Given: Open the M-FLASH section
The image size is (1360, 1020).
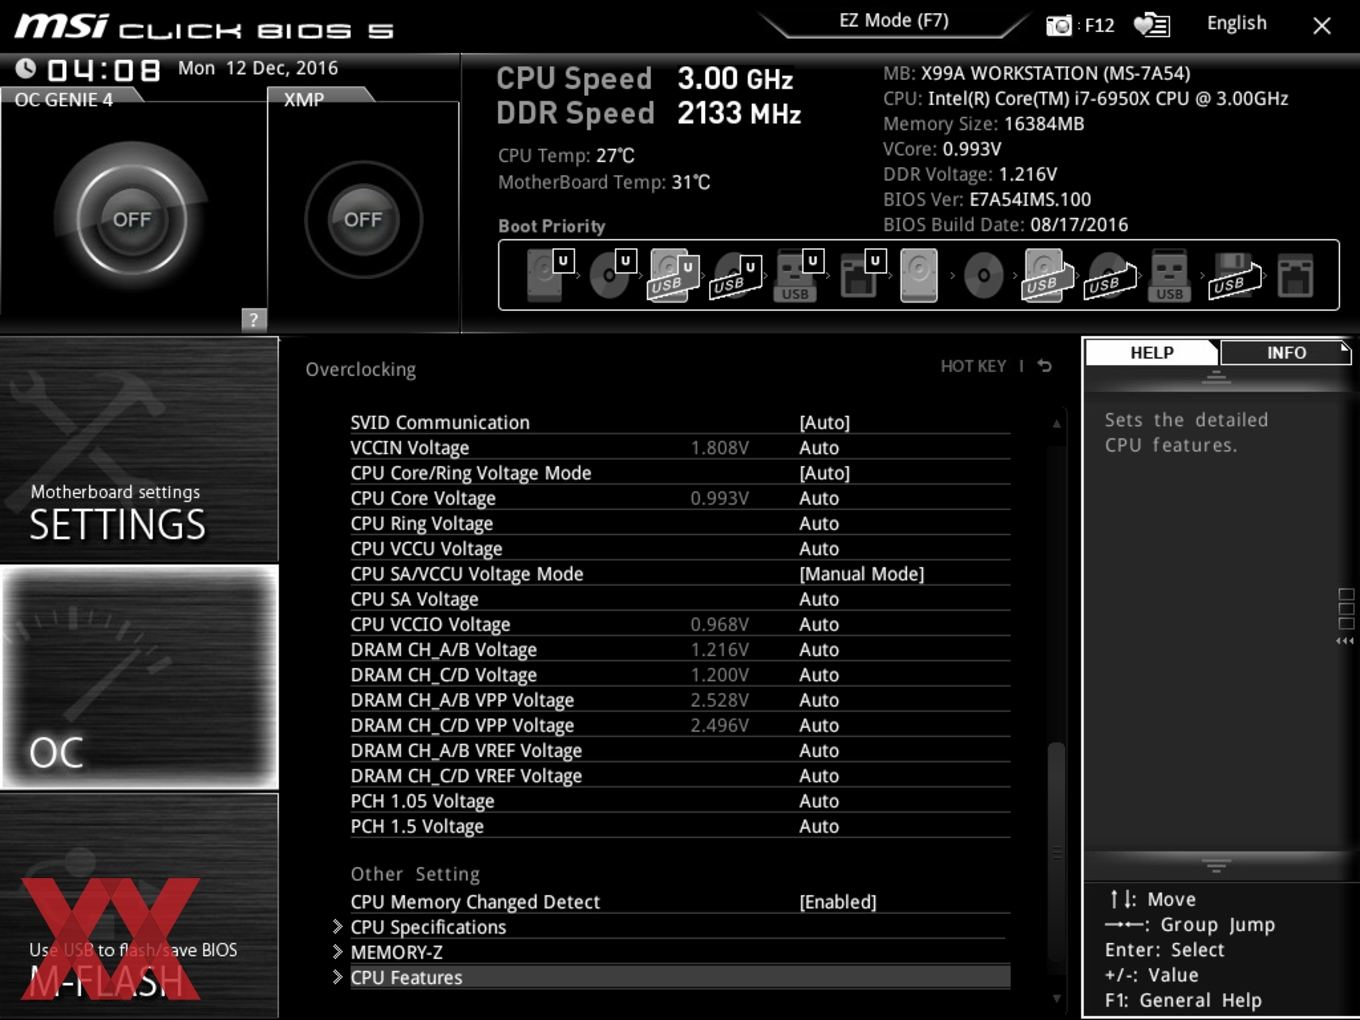Looking at the screenshot, I should tap(139, 906).
